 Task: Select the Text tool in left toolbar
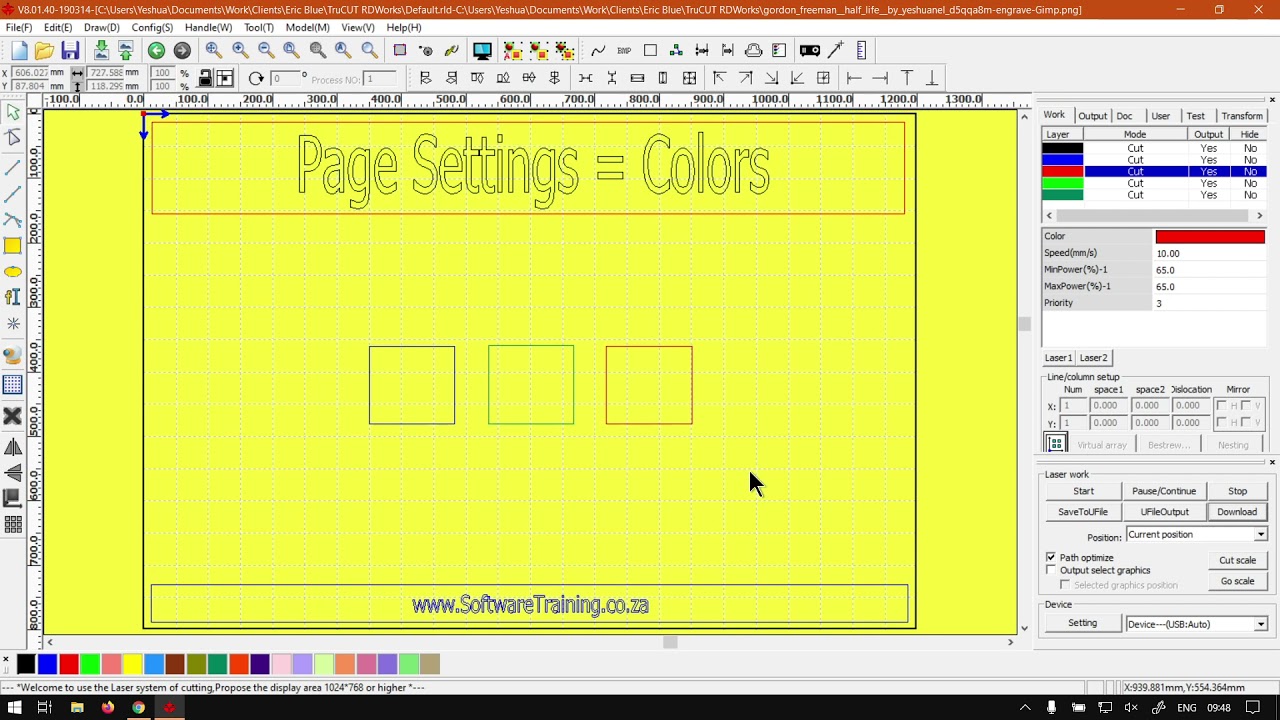(13, 297)
